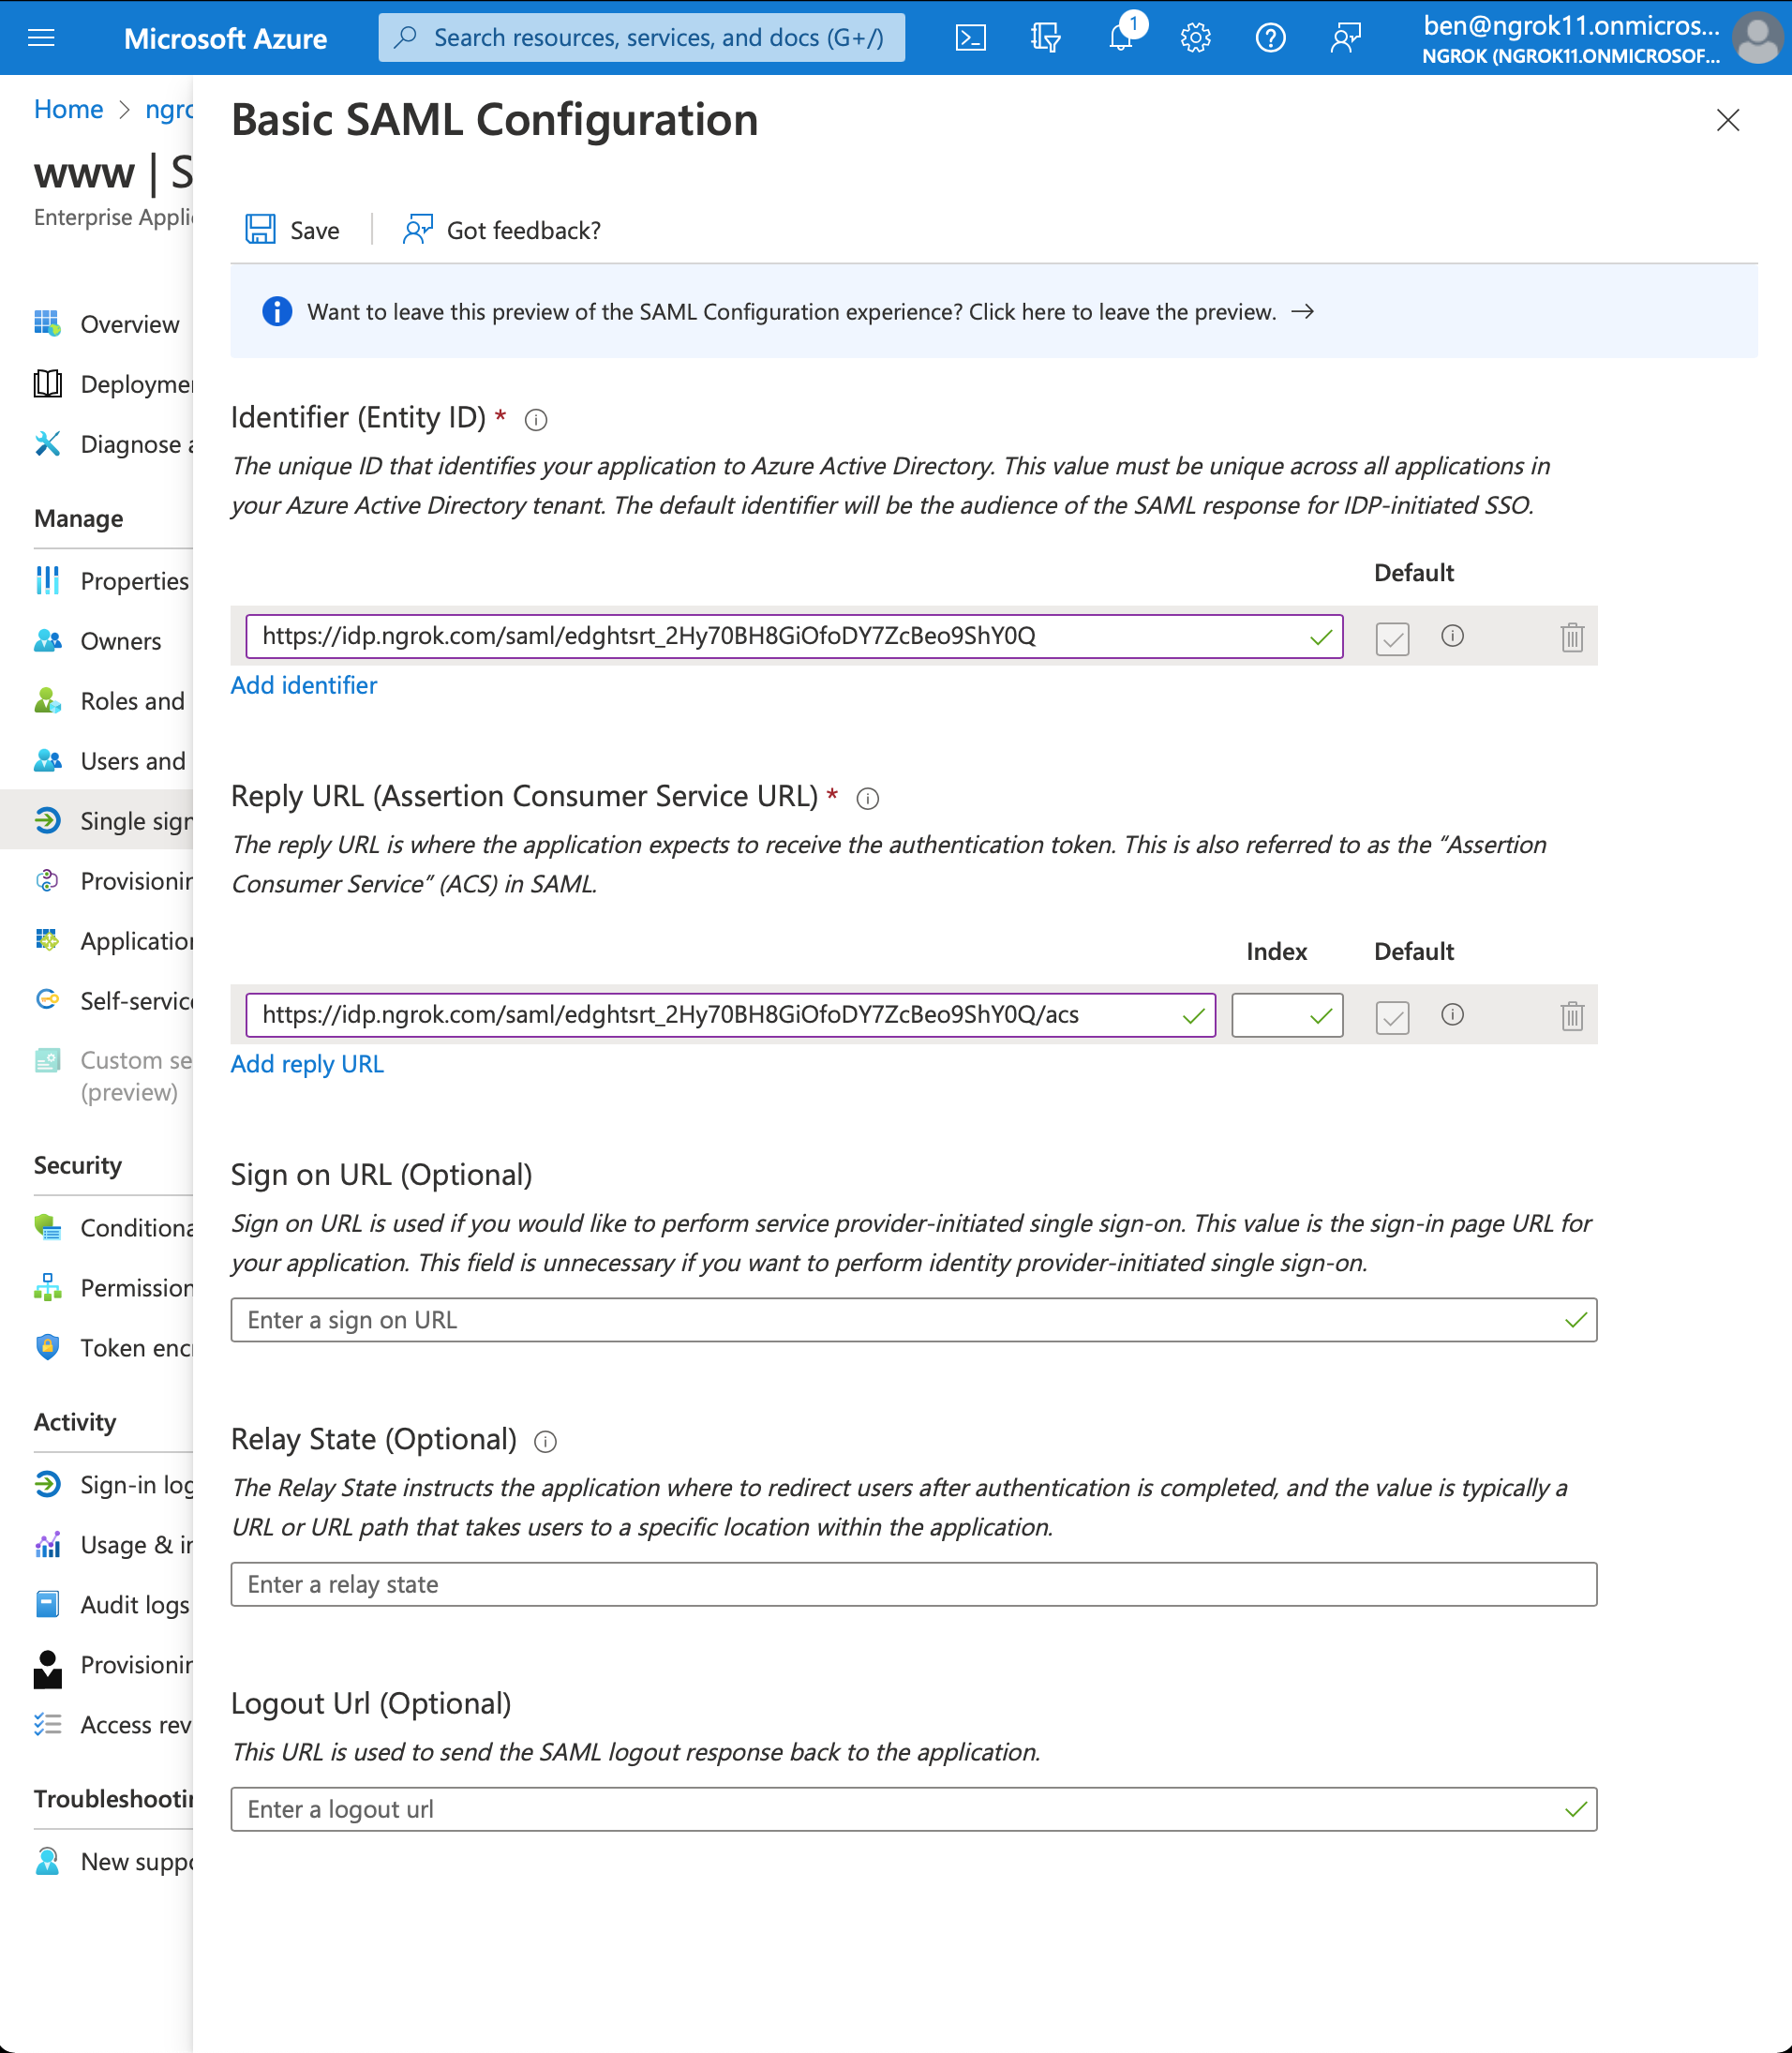Click the Add reply URL link
Viewport: 1792px width, 2053px height.
tap(307, 1064)
